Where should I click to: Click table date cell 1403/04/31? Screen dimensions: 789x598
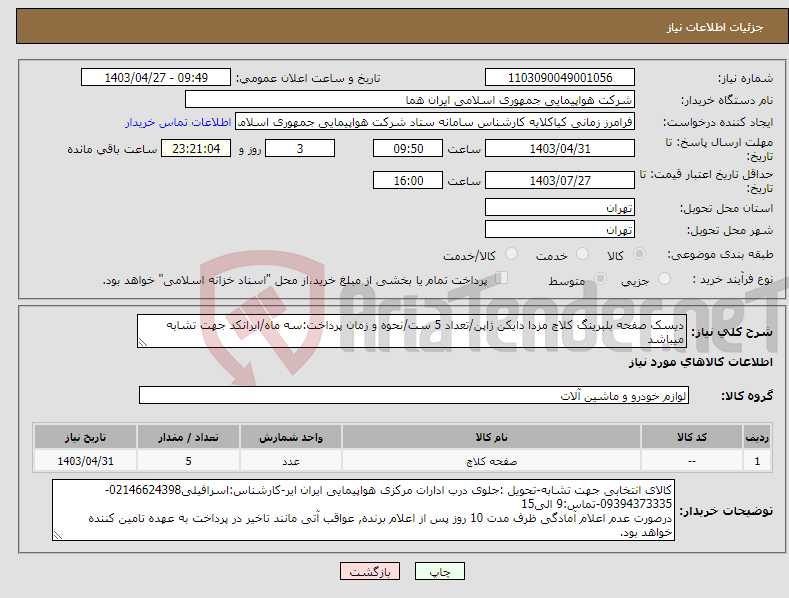pyautogui.click(x=86, y=461)
